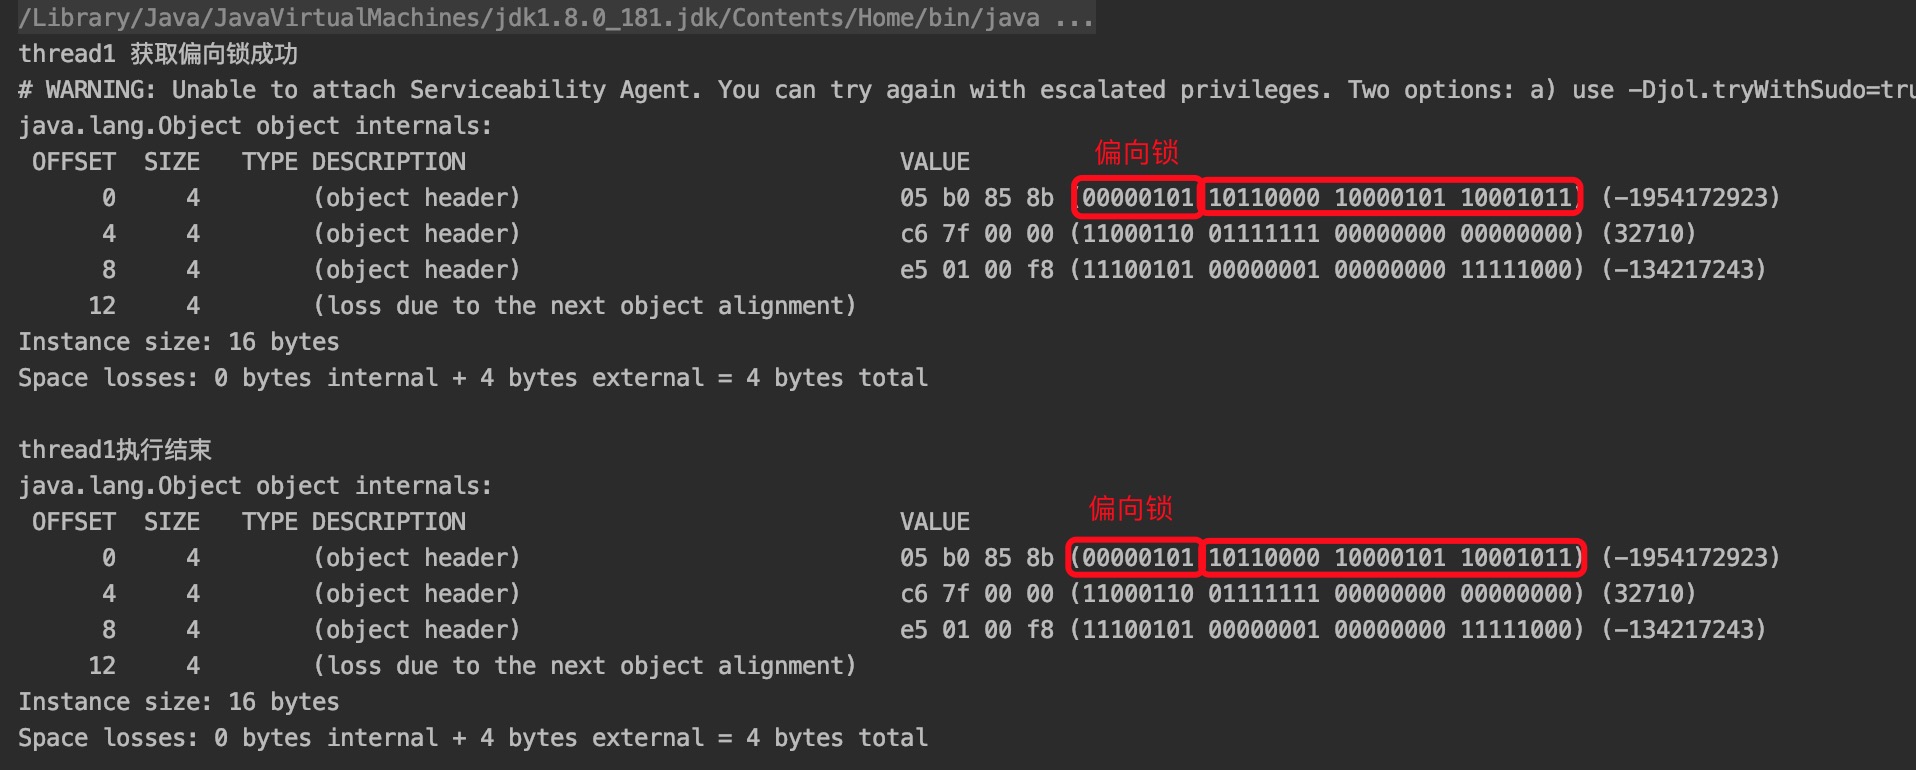Screen dimensions: 1916x770
Task: Click the WARNING Serviceability Agent message line
Action: [x=966, y=90]
